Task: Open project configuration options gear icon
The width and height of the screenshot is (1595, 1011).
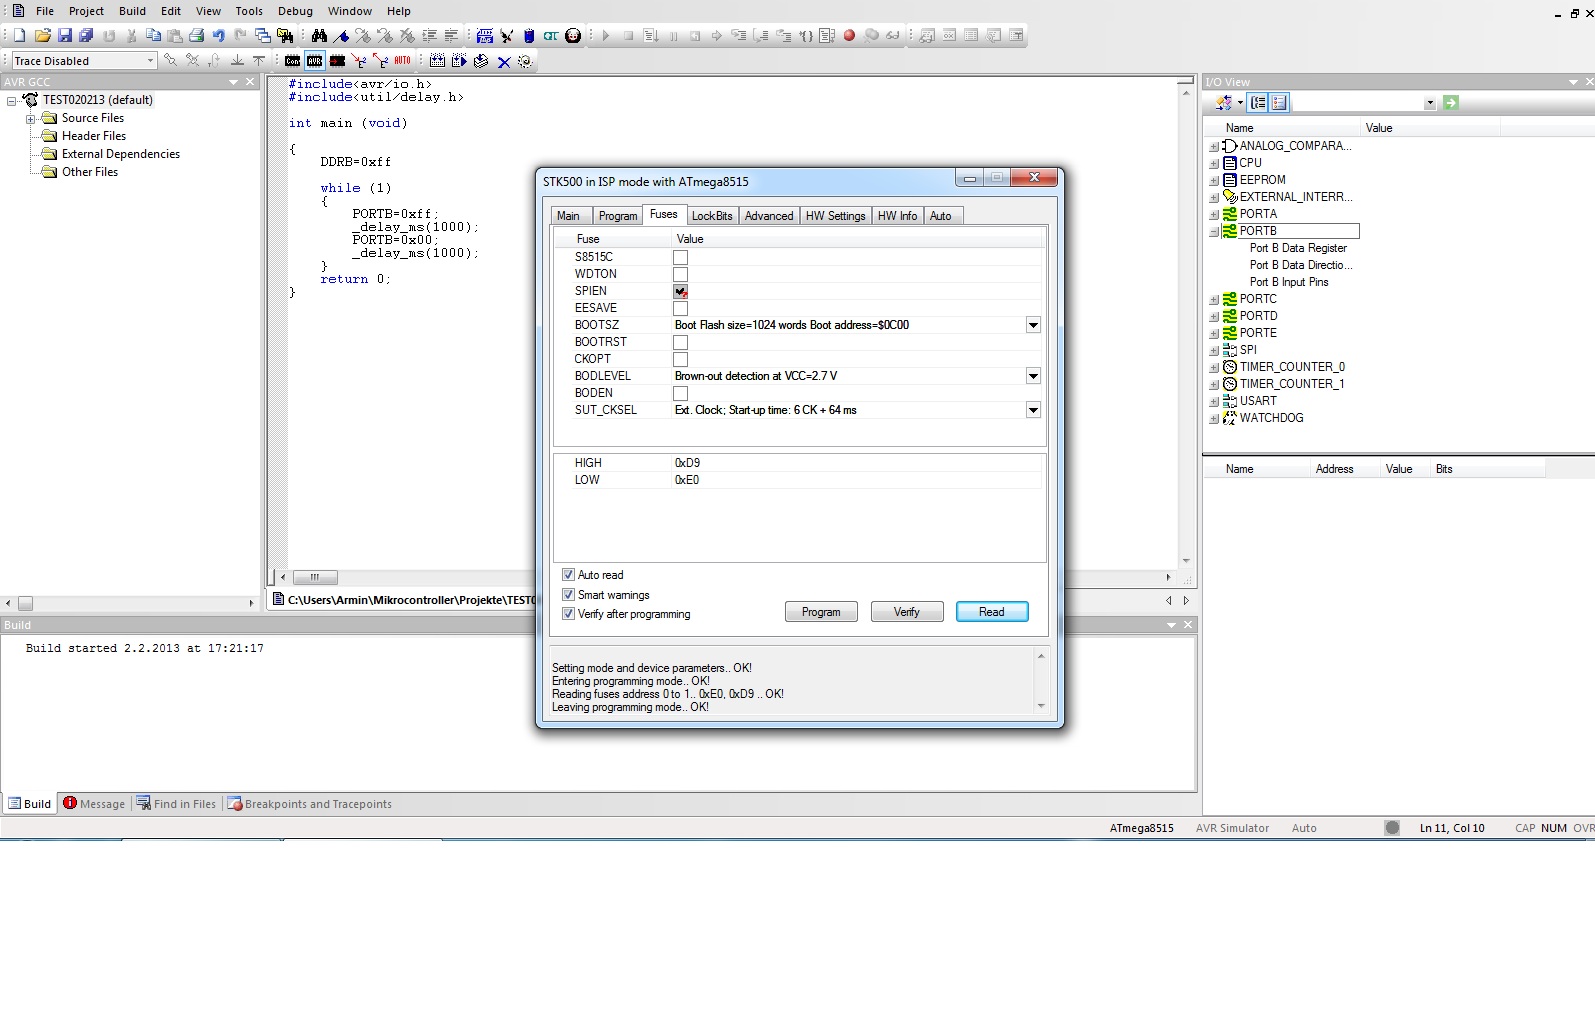Action: pos(525,61)
